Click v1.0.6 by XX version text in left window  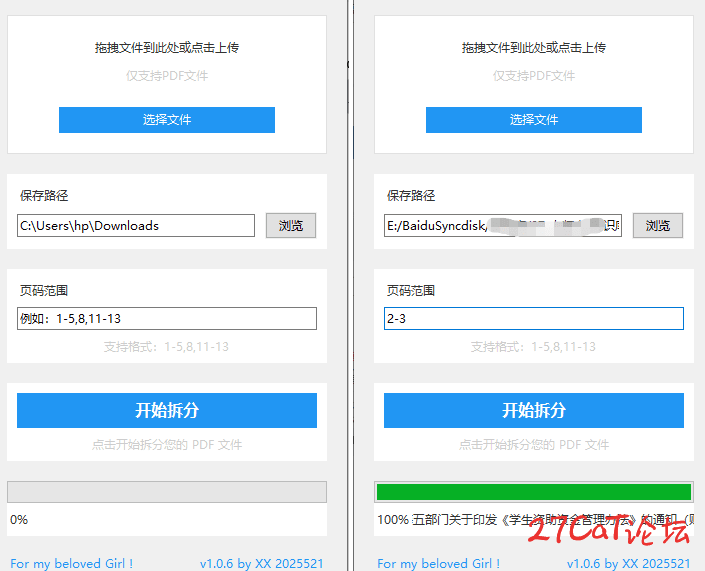point(262,563)
